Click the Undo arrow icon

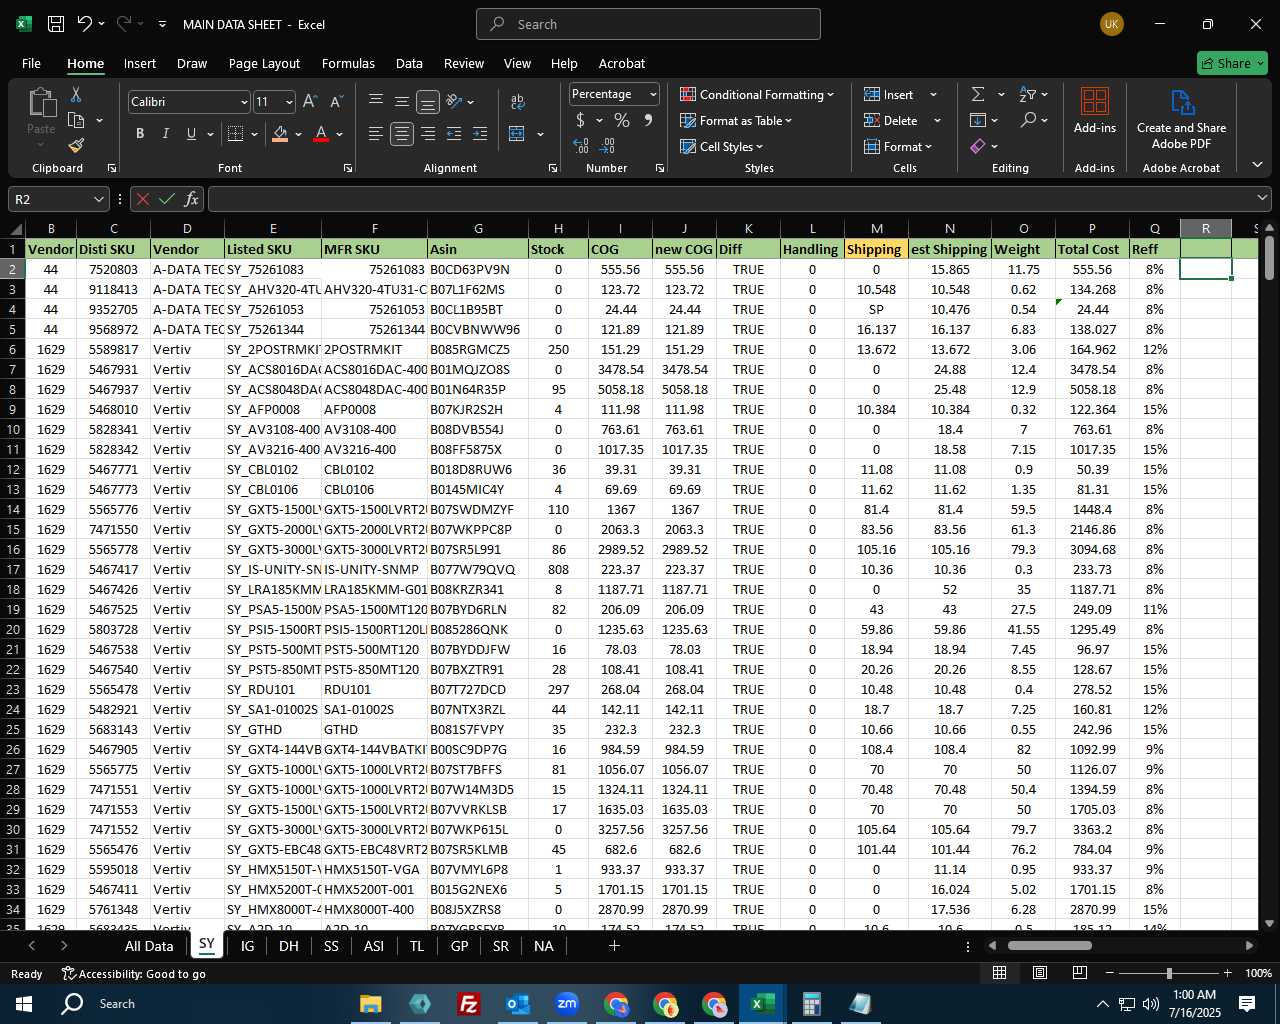[85, 24]
